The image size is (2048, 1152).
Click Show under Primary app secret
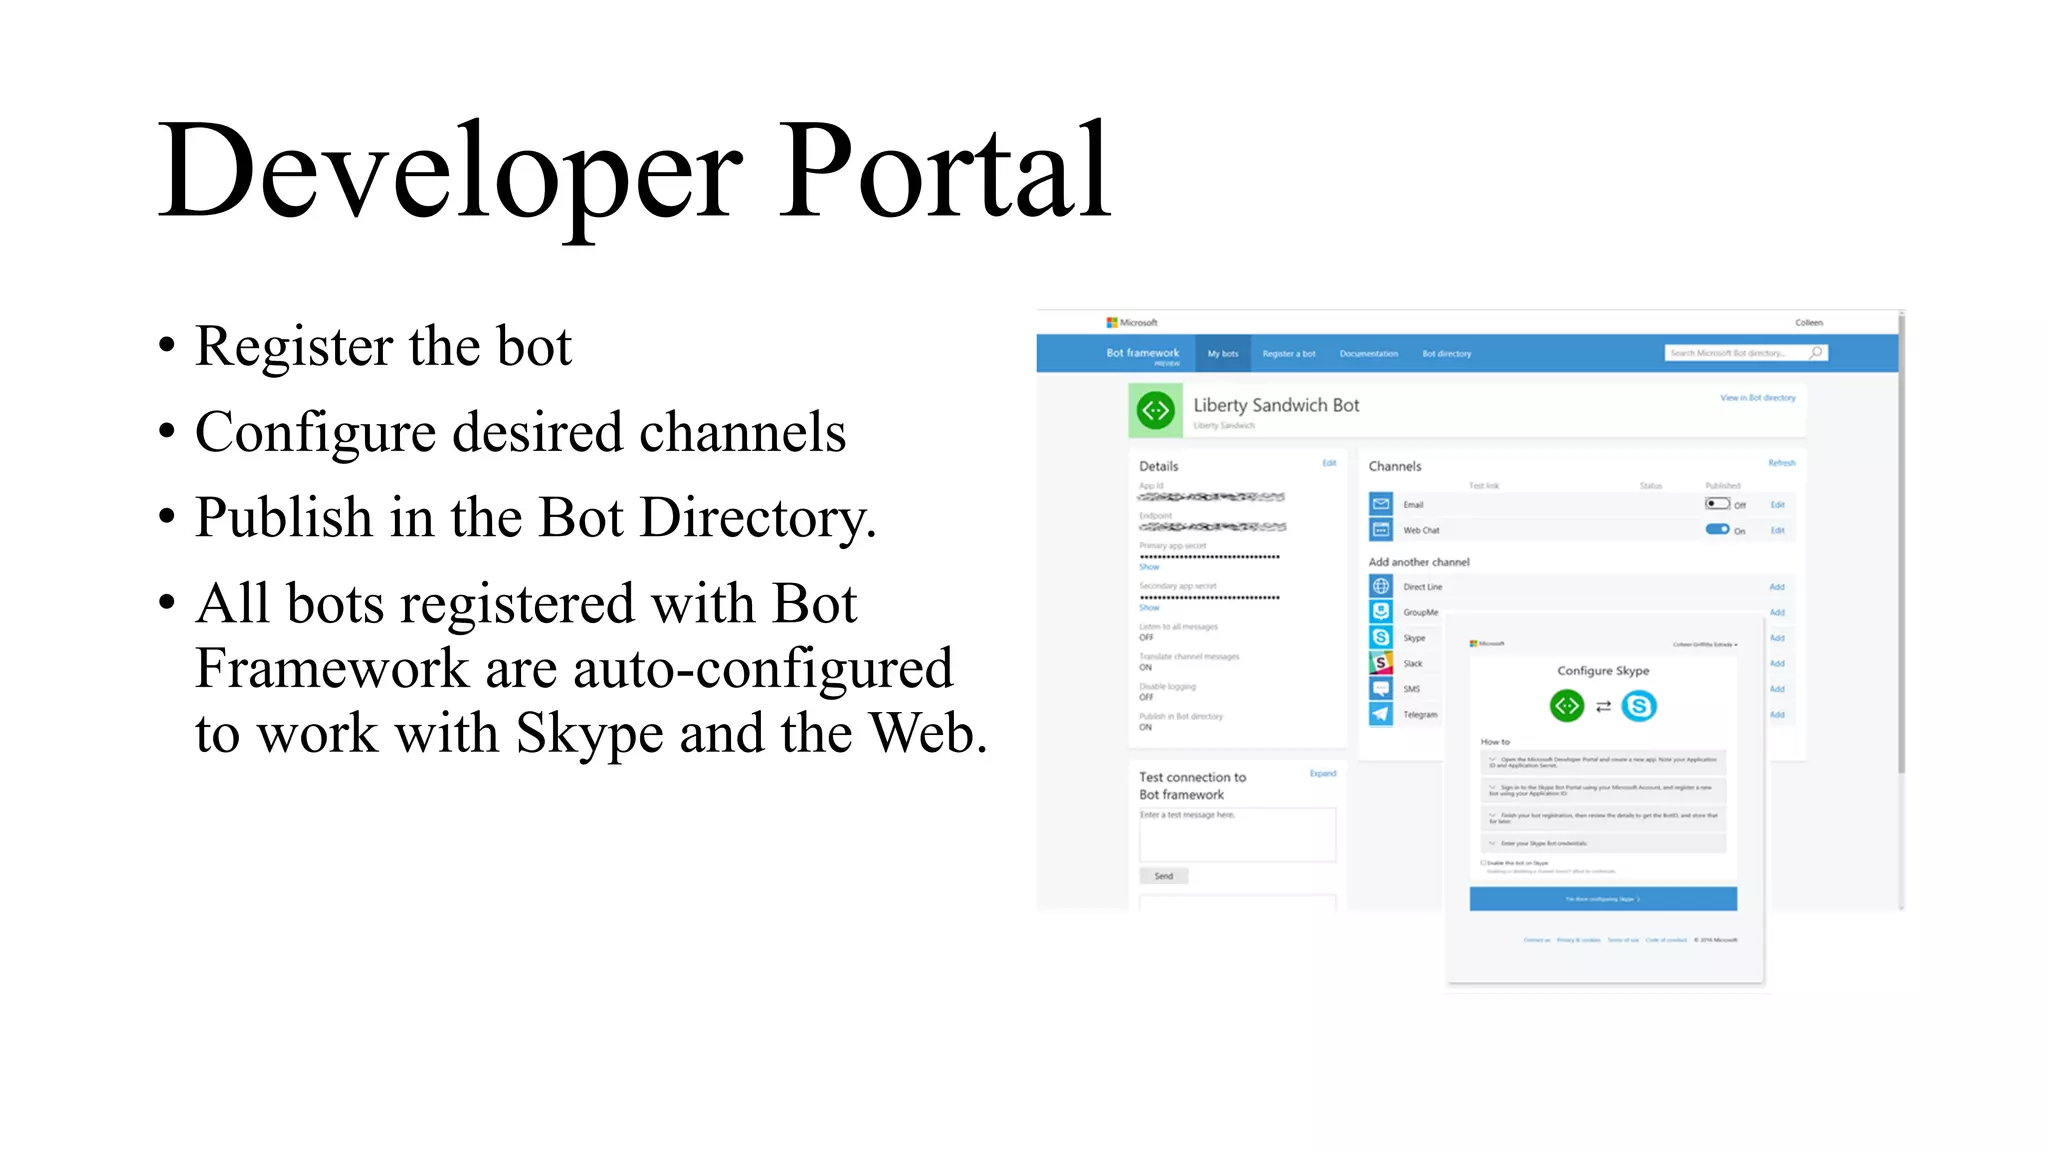pyautogui.click(x=1149, y=567)
